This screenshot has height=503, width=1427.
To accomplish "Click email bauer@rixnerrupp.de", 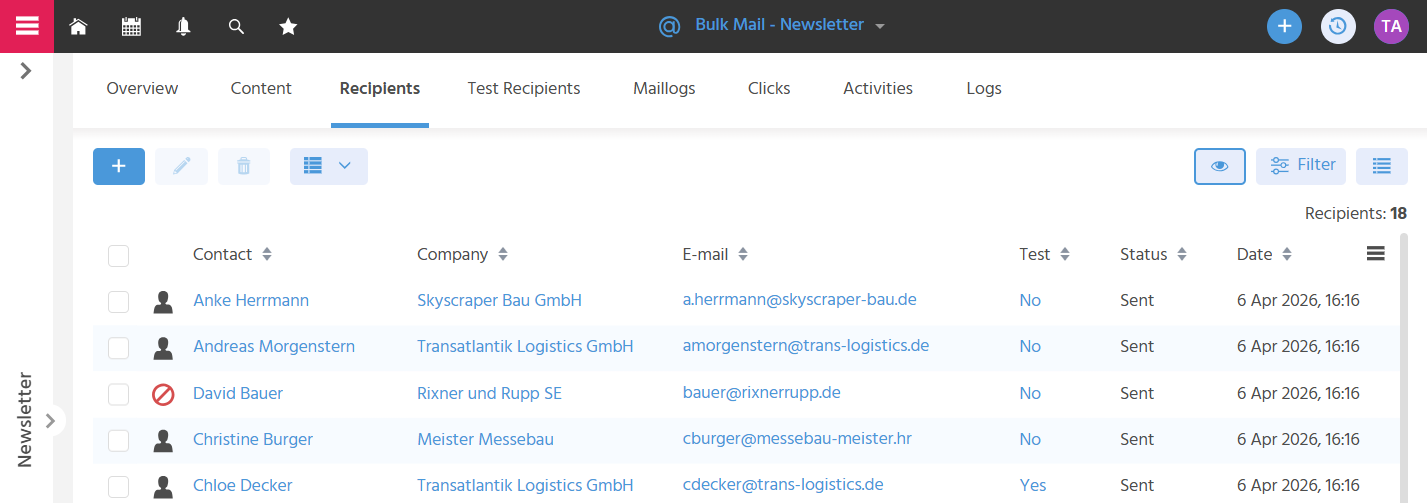I will click(x=762, y=392).
